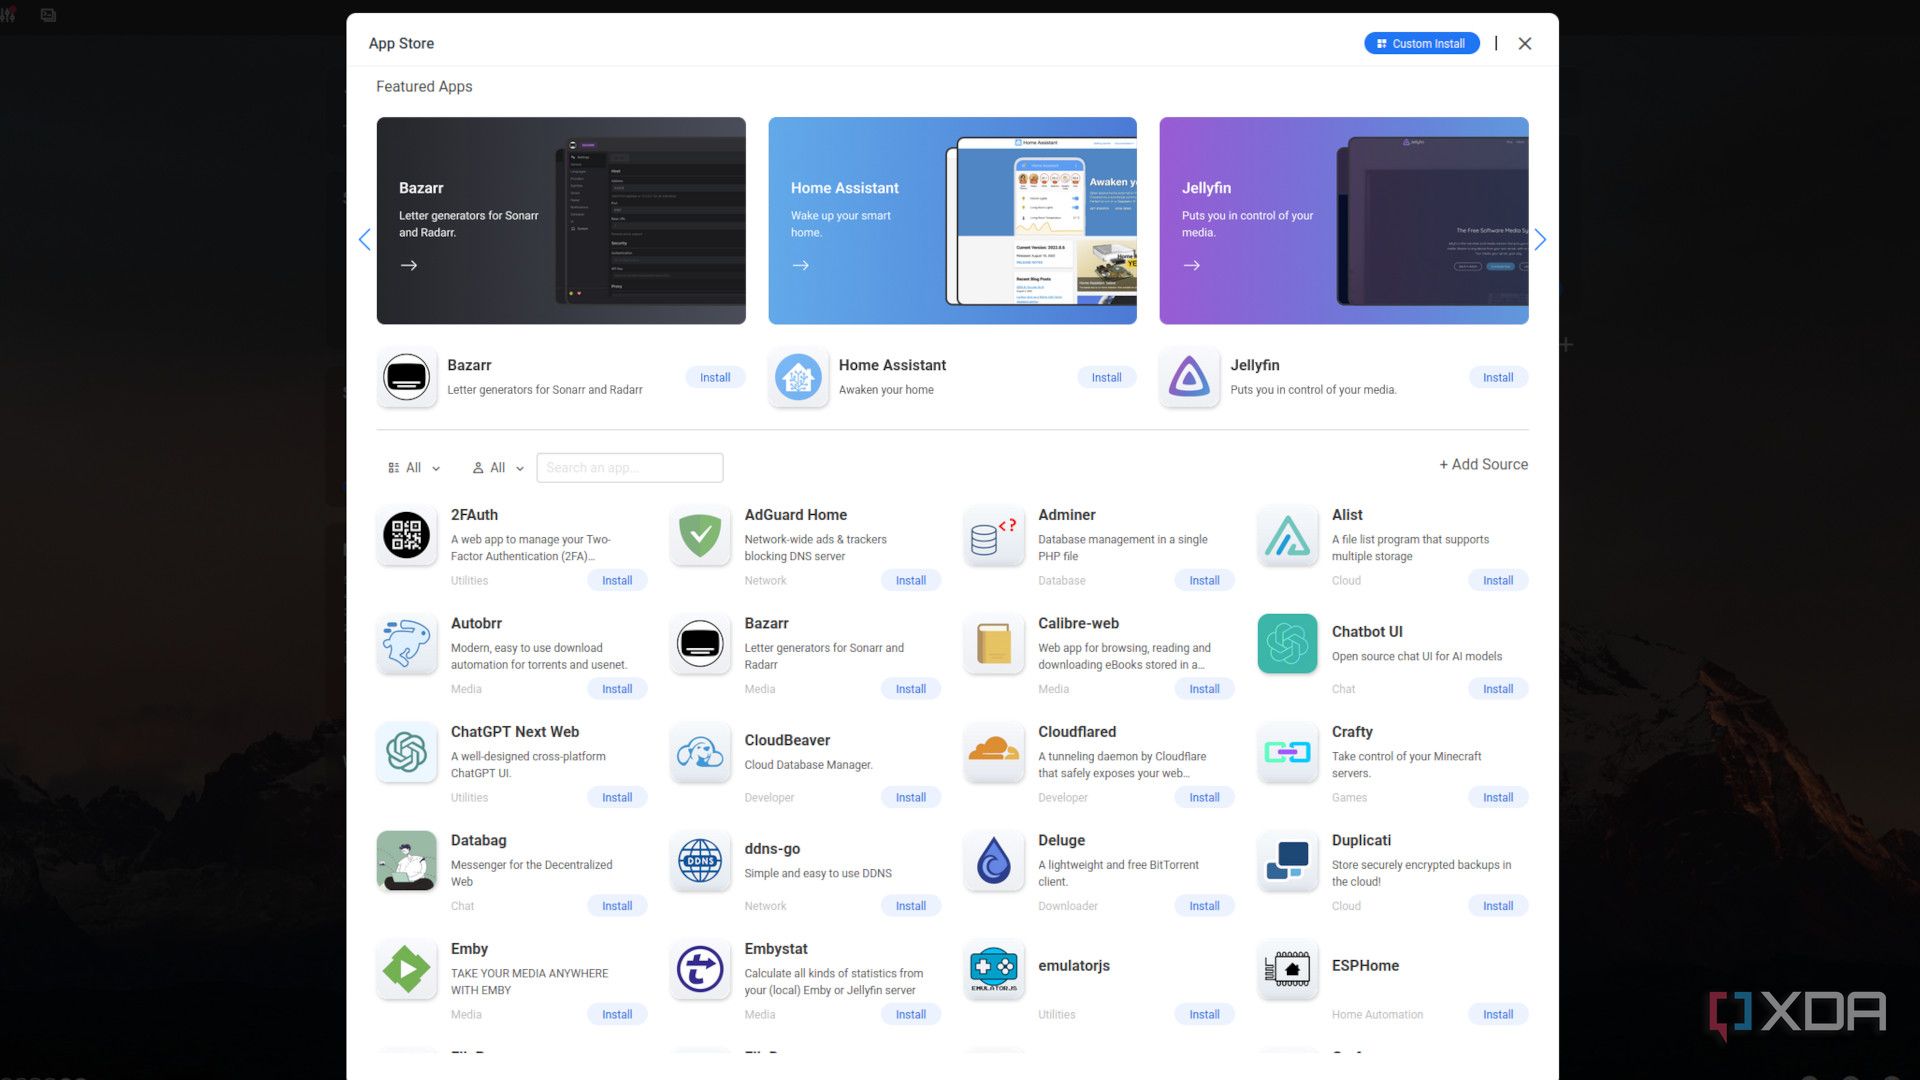Open the Bazarr featured banner card
This screenshot has width=1920, height=1080.
(x=561, y=221)
